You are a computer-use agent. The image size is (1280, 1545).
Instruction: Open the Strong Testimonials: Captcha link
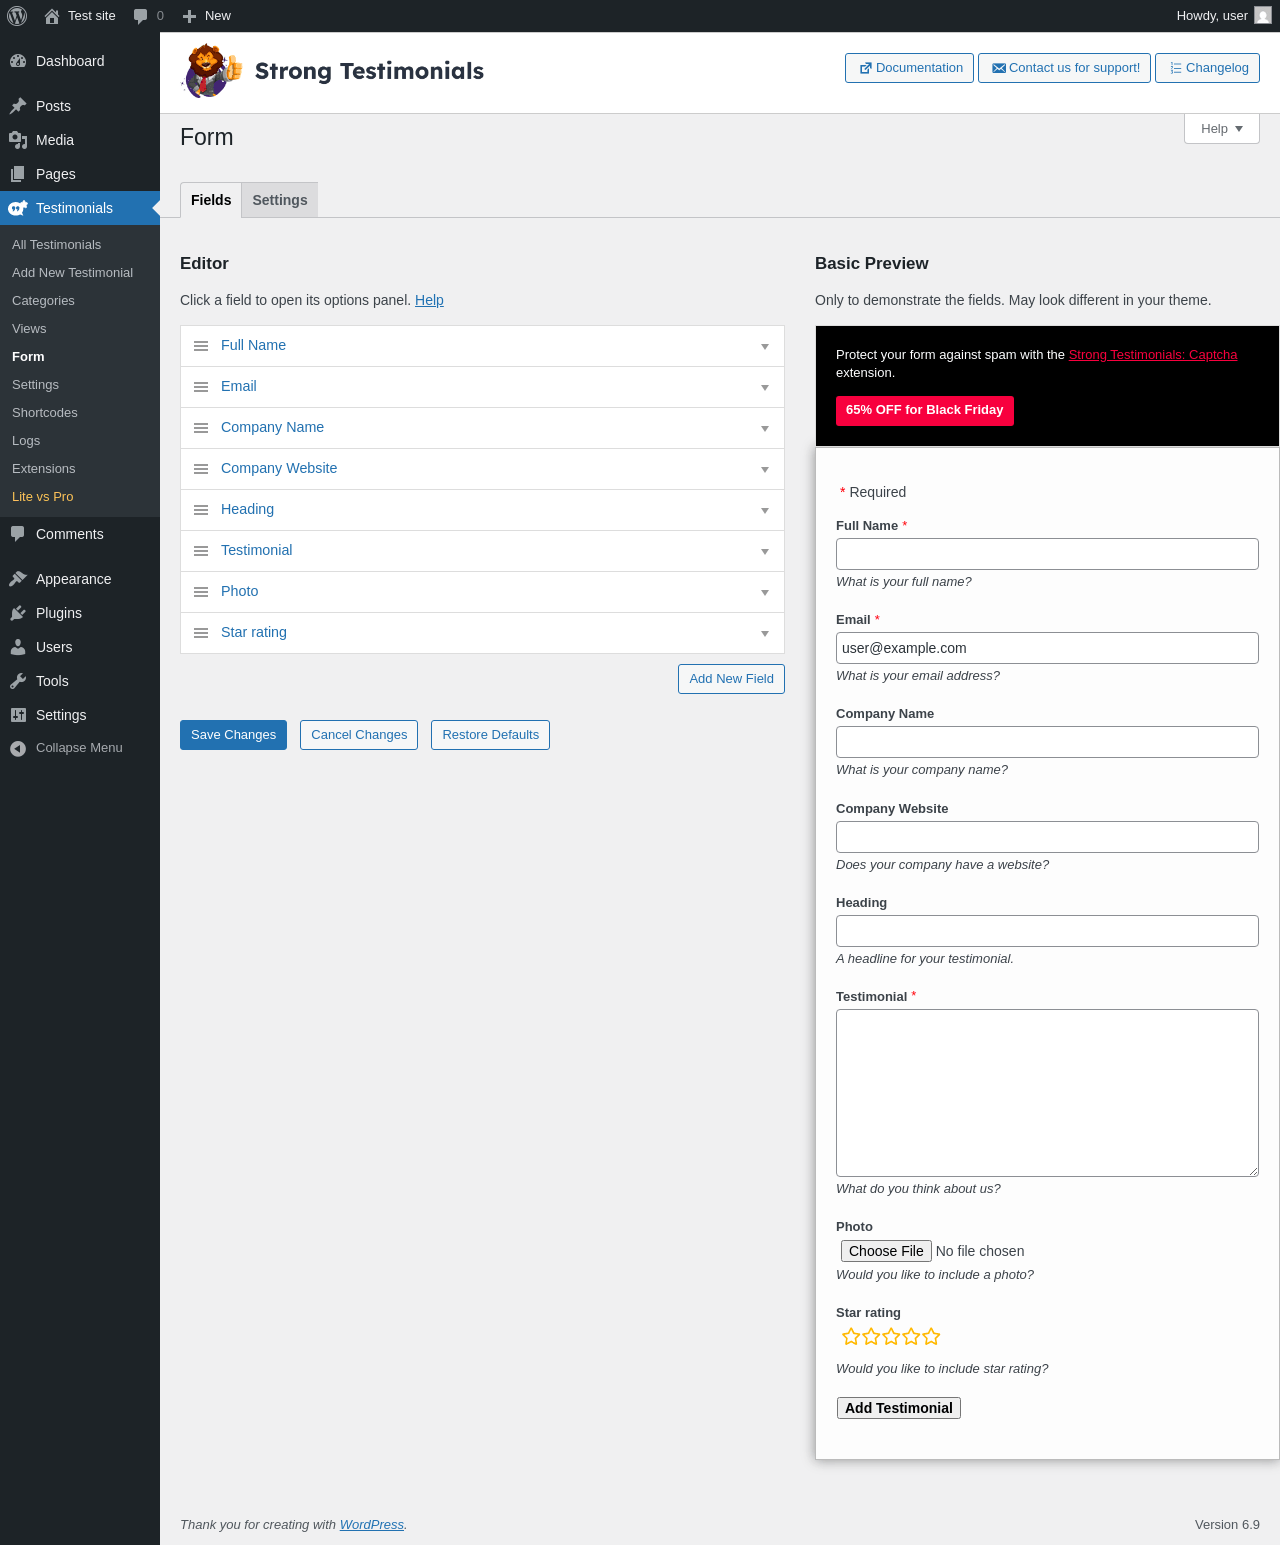click(1153, 355)
